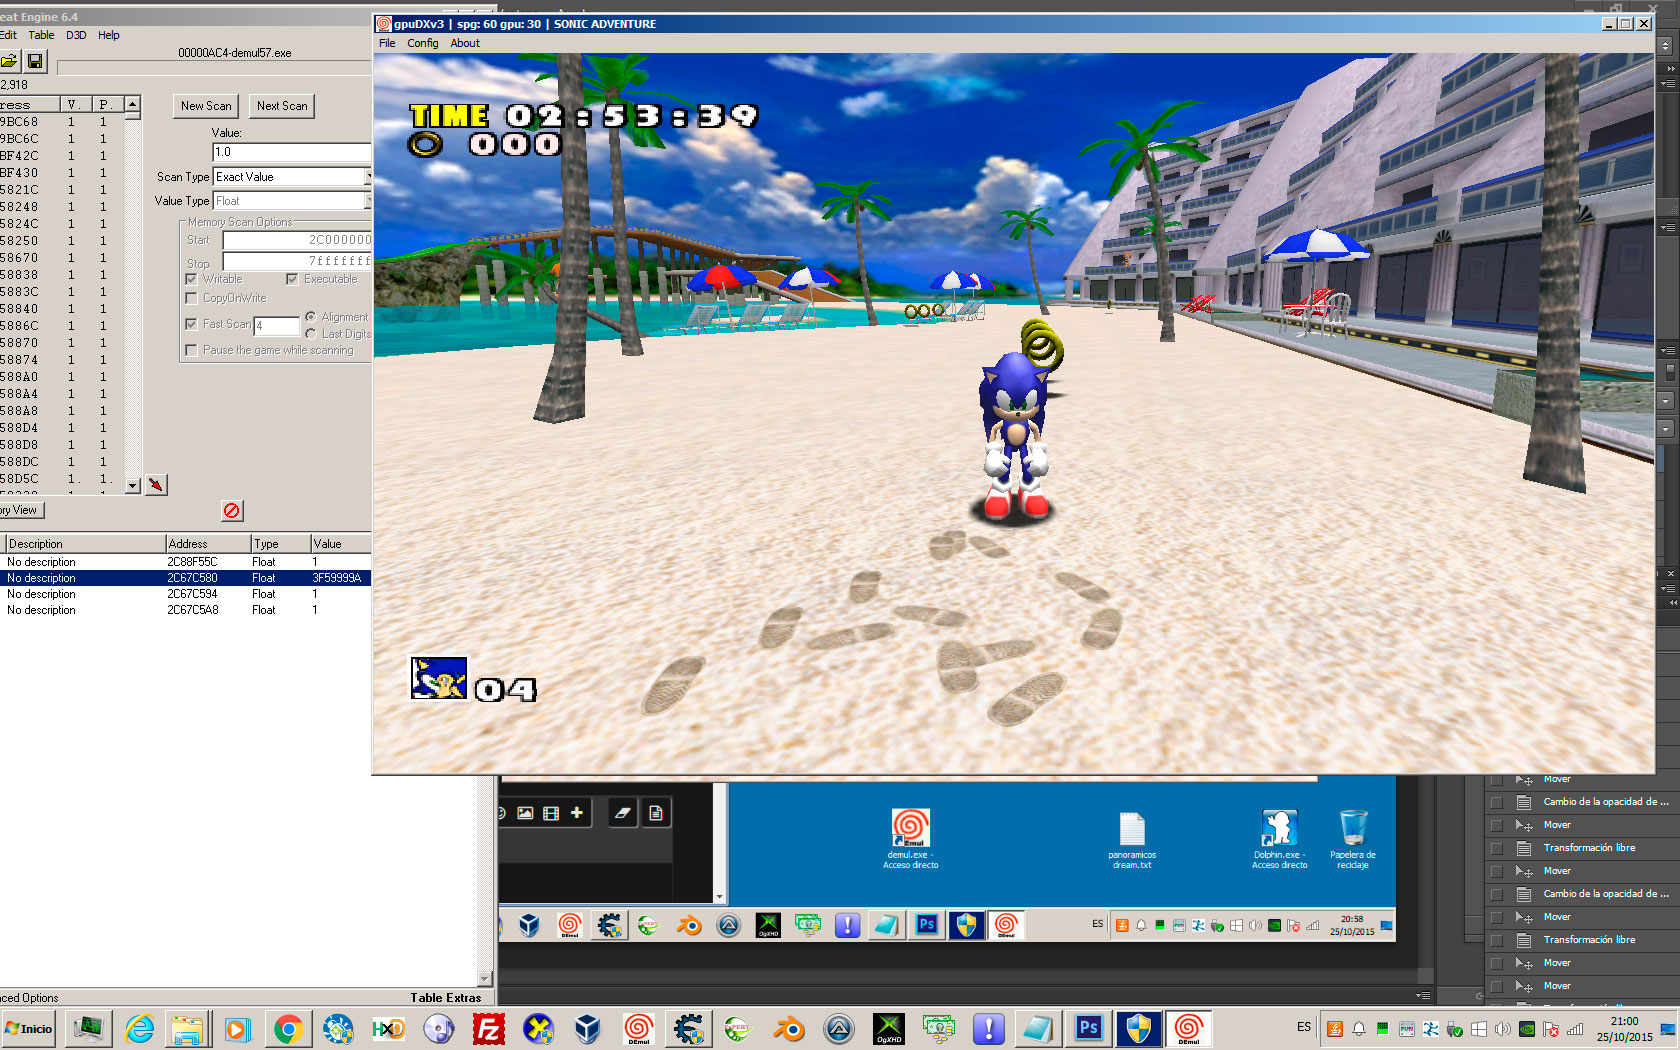Click the red arrow add-address icon

click(x=156, y=485)
